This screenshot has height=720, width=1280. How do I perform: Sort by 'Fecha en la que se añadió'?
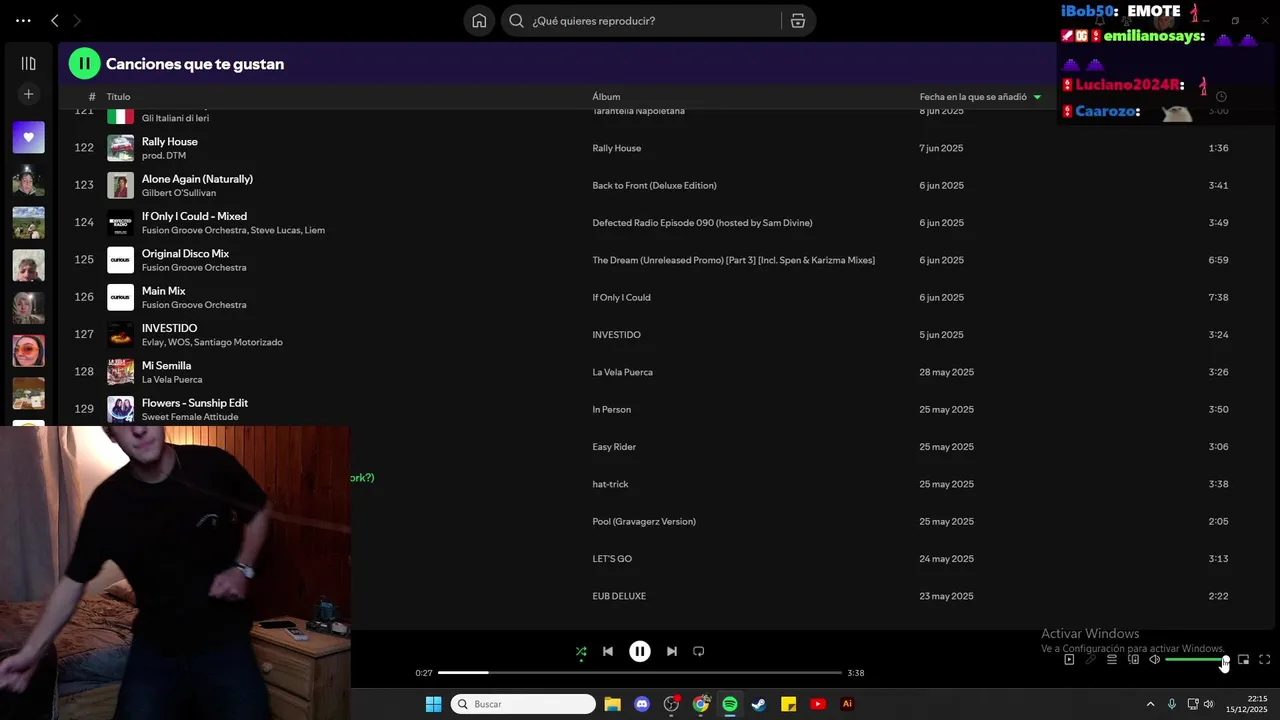click(x=973, y=97)
